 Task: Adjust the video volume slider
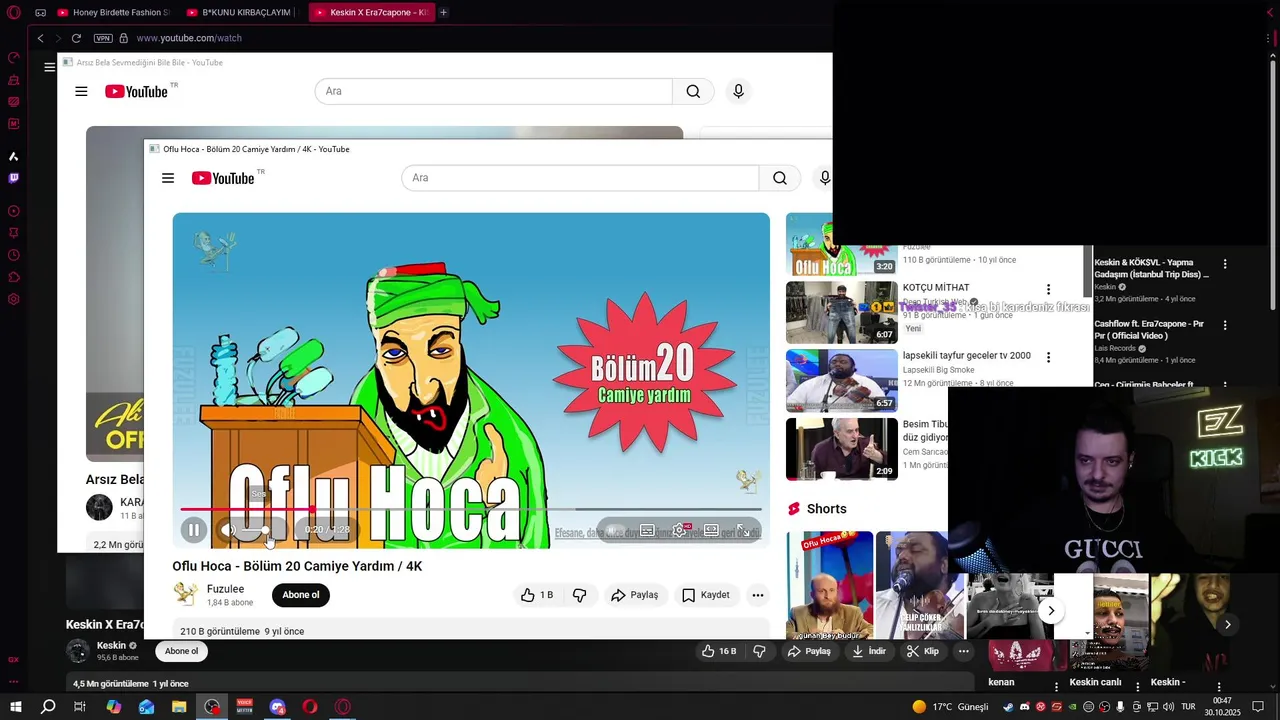255,530
